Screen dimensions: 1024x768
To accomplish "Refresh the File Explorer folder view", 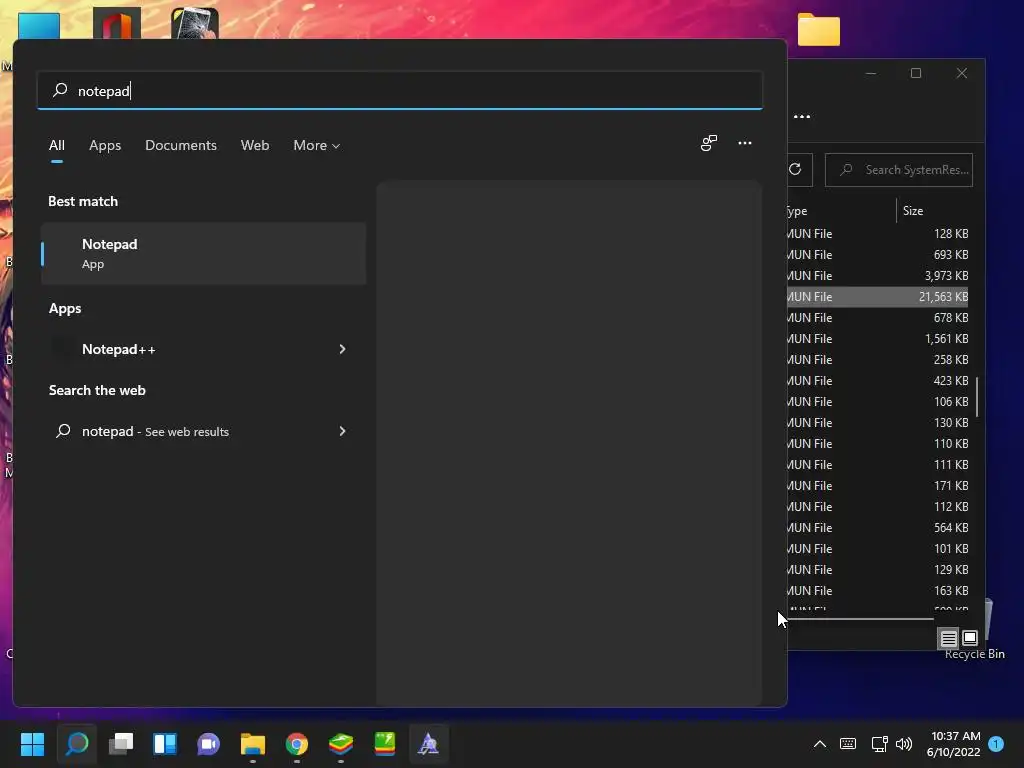I will 795,170.
